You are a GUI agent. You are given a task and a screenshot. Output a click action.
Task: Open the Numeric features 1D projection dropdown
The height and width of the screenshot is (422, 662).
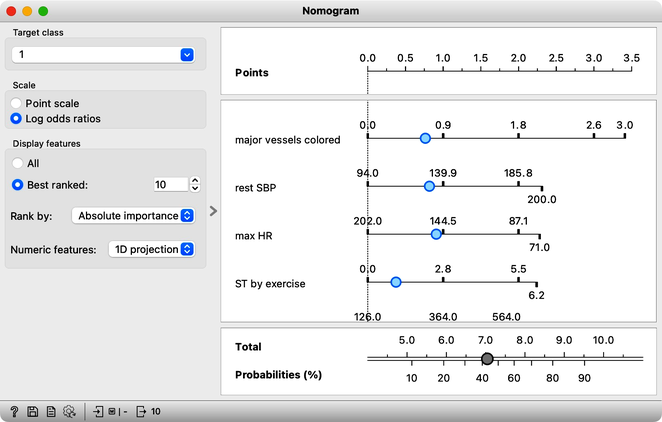pos(152,249)
